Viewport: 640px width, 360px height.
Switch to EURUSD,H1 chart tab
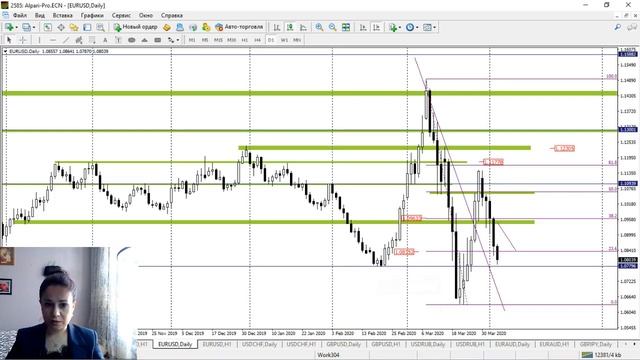tap(217, 344)
